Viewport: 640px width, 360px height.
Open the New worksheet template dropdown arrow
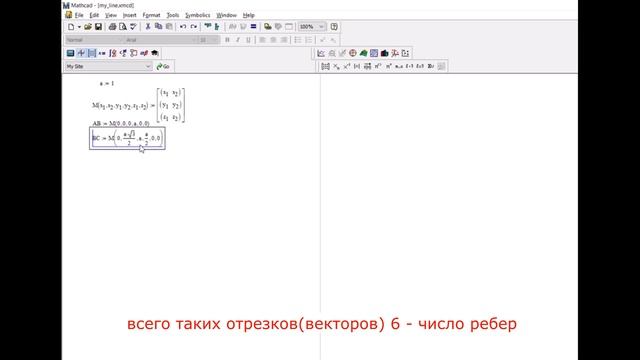click(x=79, y=27)
